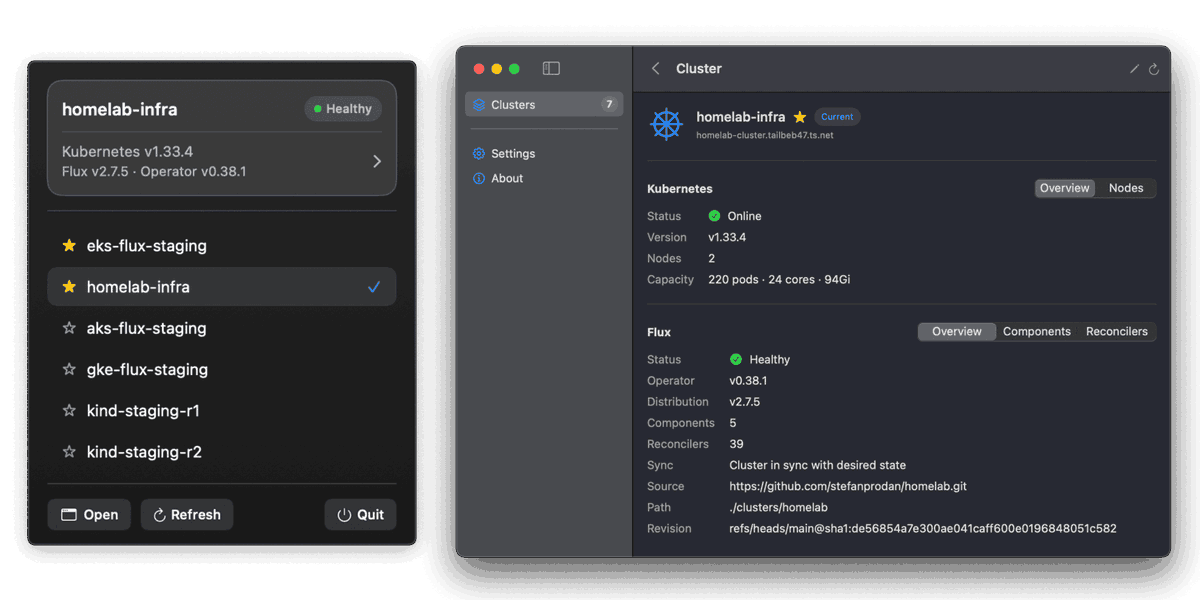Switch to Flux Overview tab
The height and width of the screenshot is (600, 1200).
(x=957, y=331)
